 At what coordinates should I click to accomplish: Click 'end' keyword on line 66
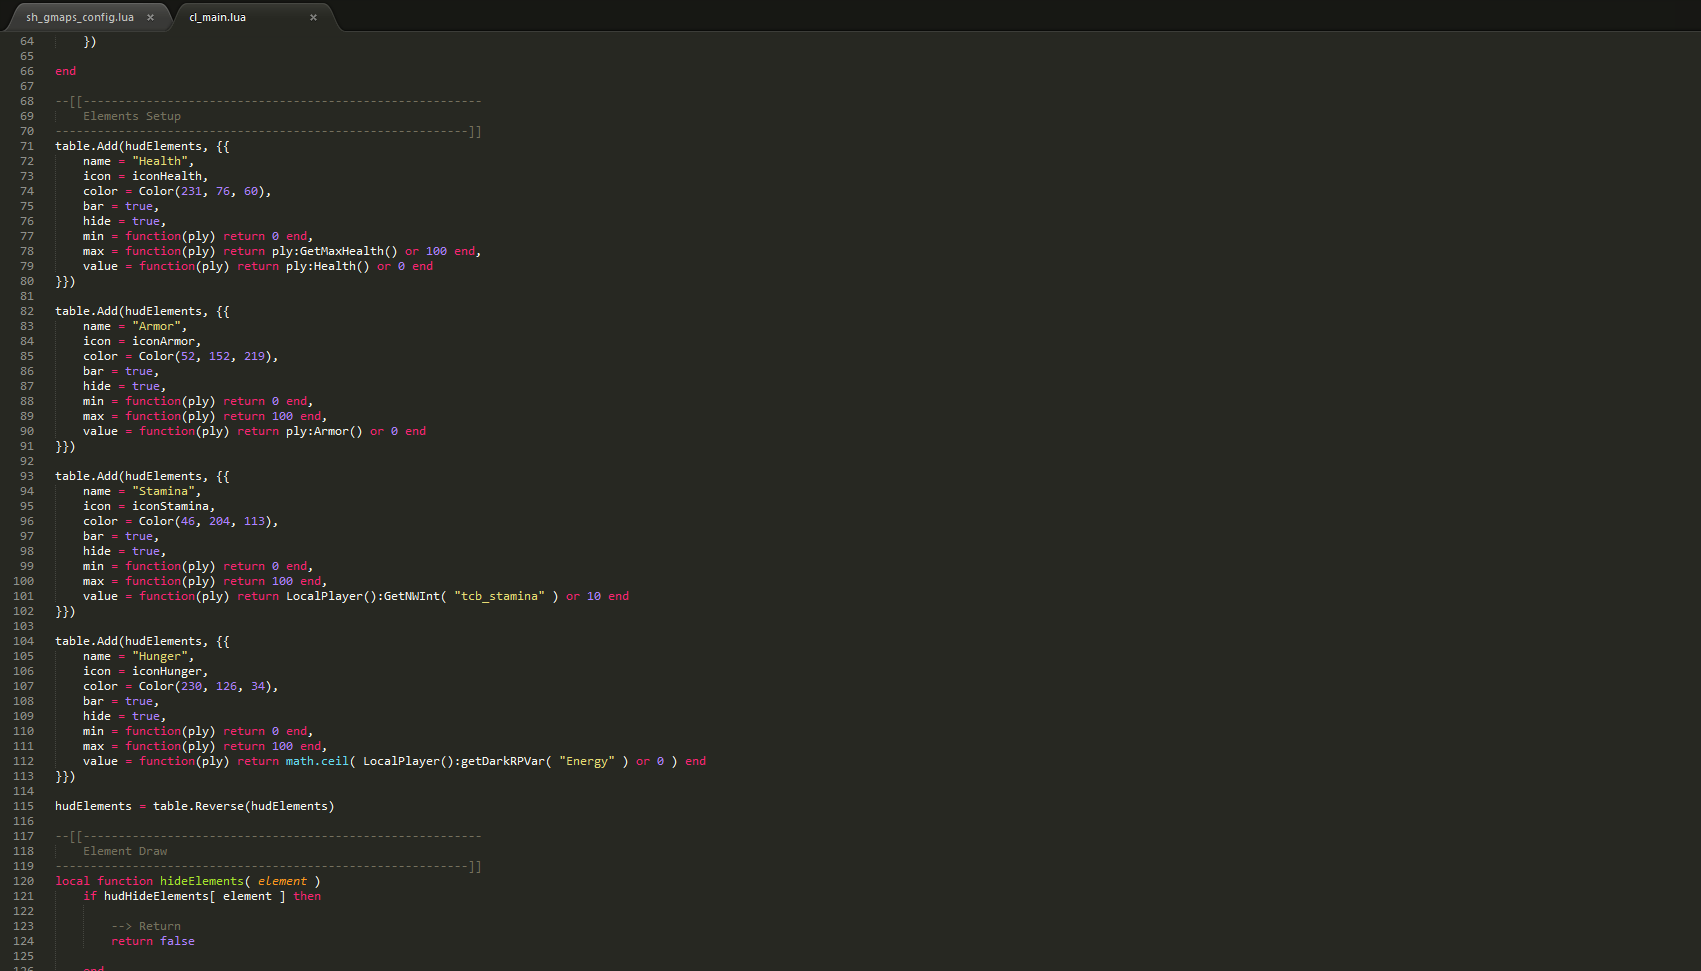coord(65,71)
